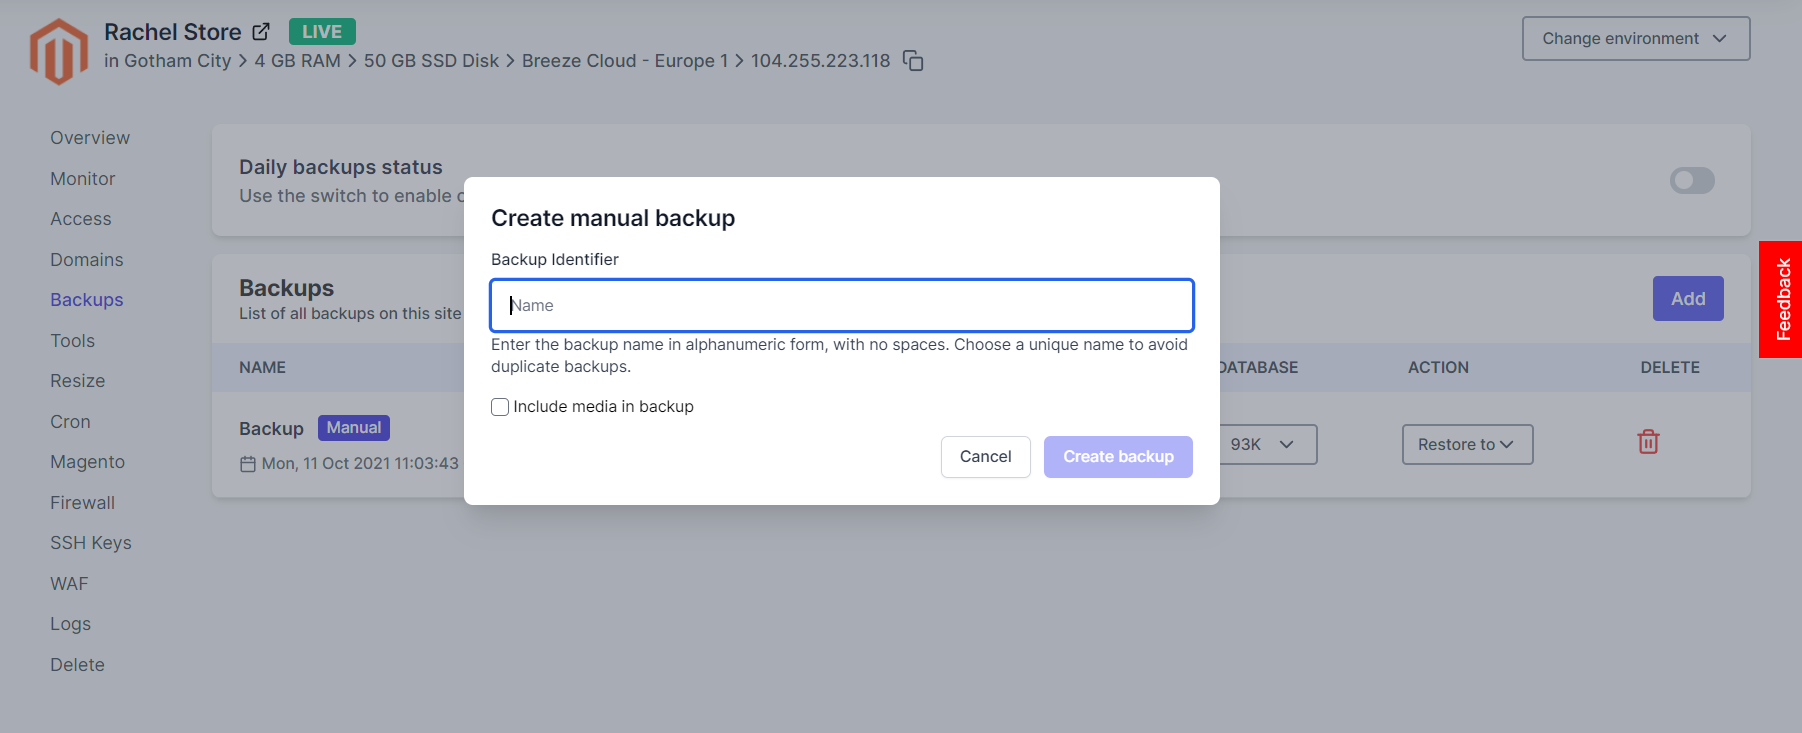Copy the IP address with the copy icon
The width and height of the screenshot is (1802, 733).
(913, 61)
